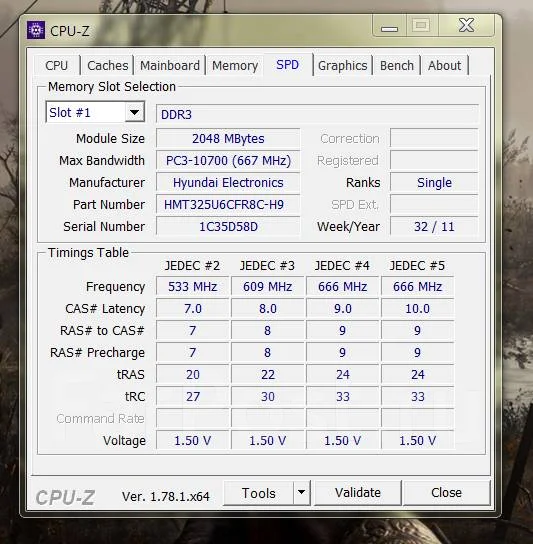Click the DDR3 memory type field

pos(317,114)
